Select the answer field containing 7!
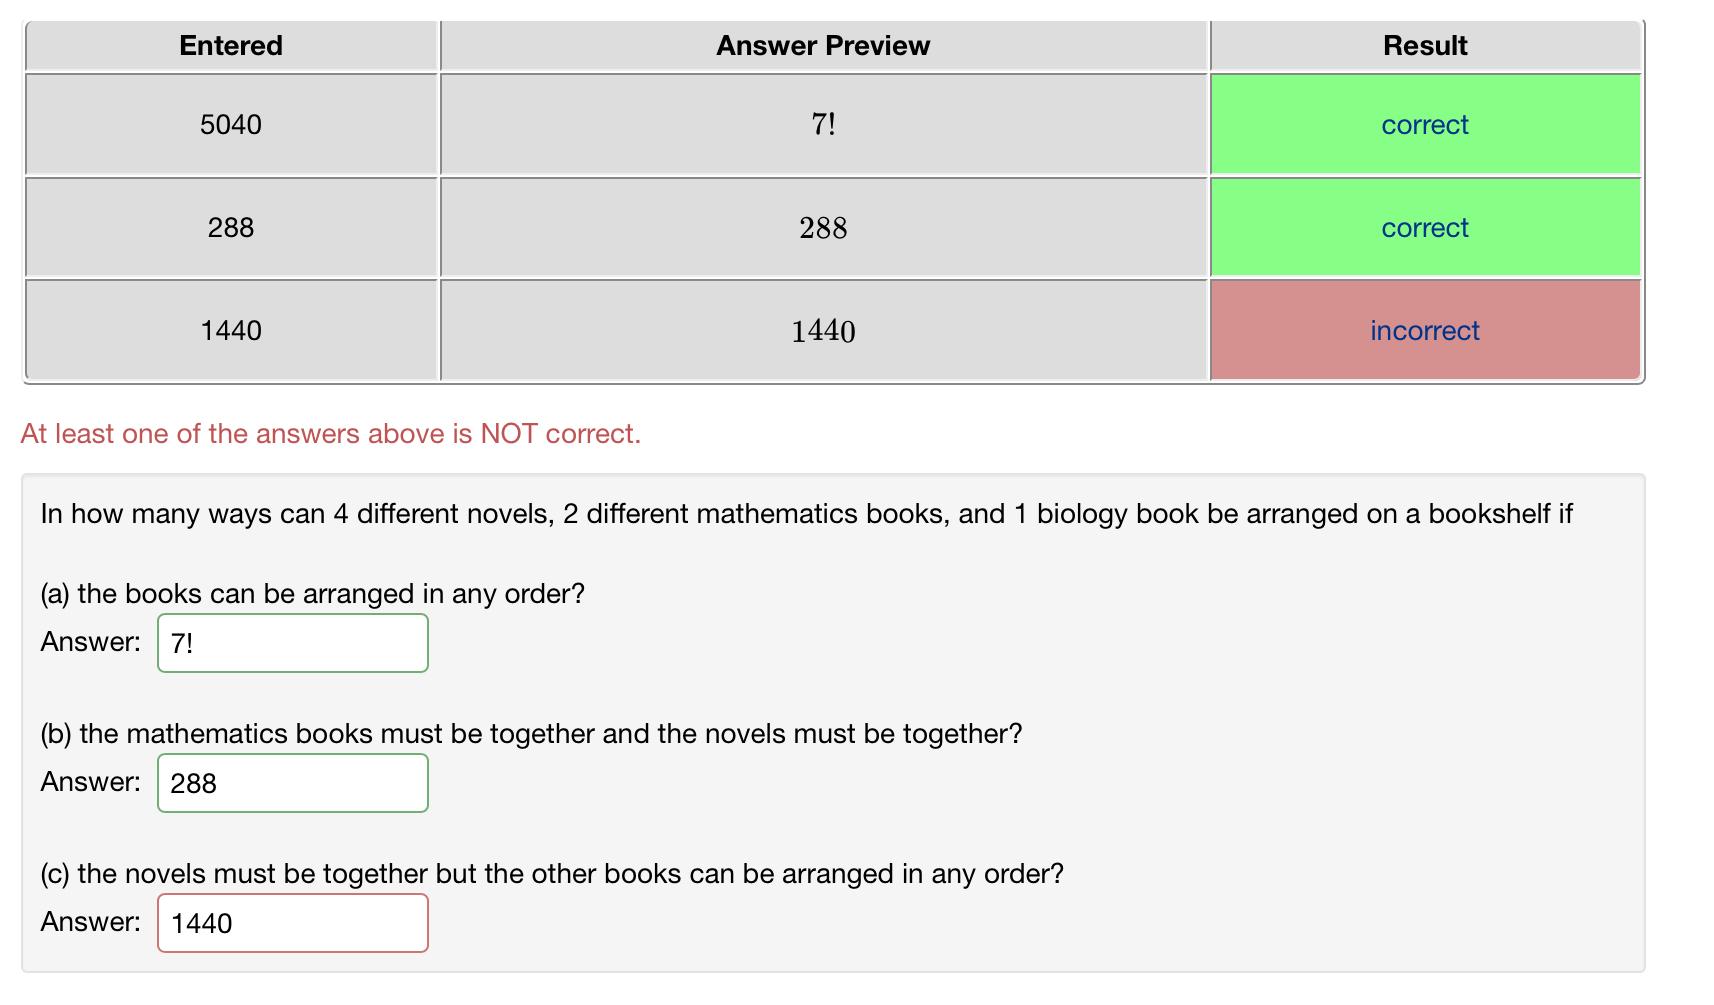1714x1005 pixels. (x=292, y=643)
